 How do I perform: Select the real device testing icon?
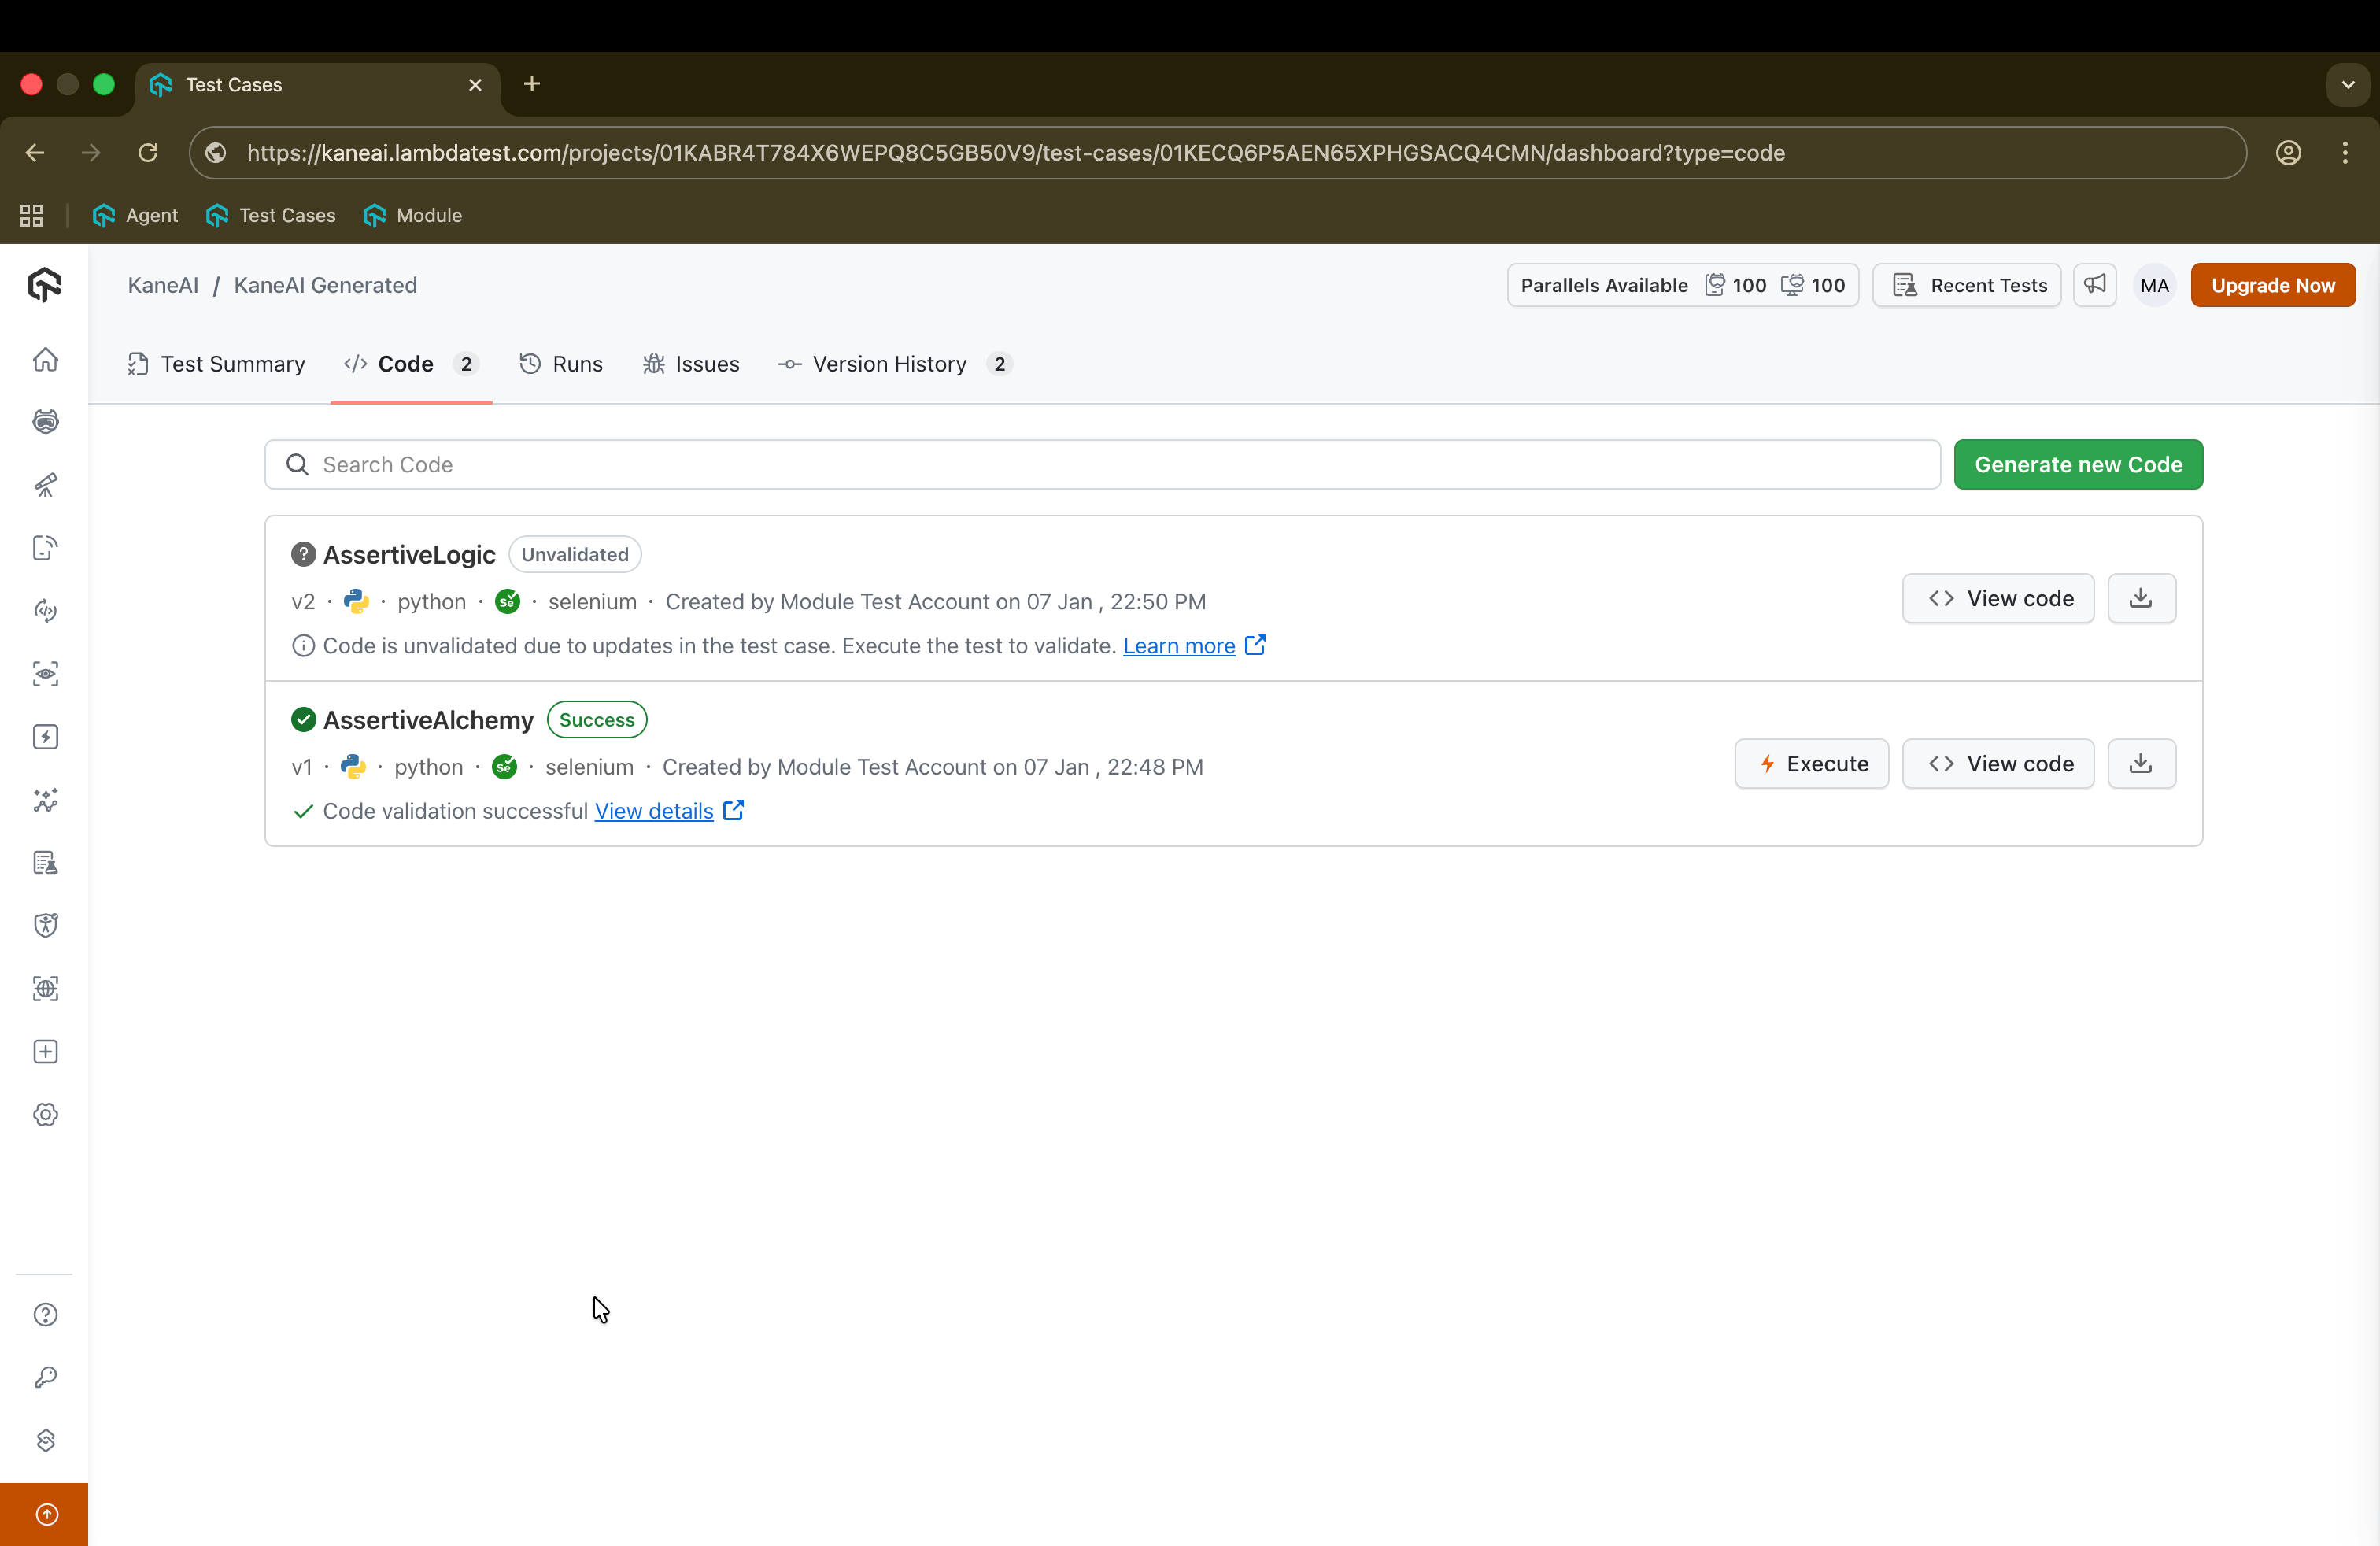(45, 547)
